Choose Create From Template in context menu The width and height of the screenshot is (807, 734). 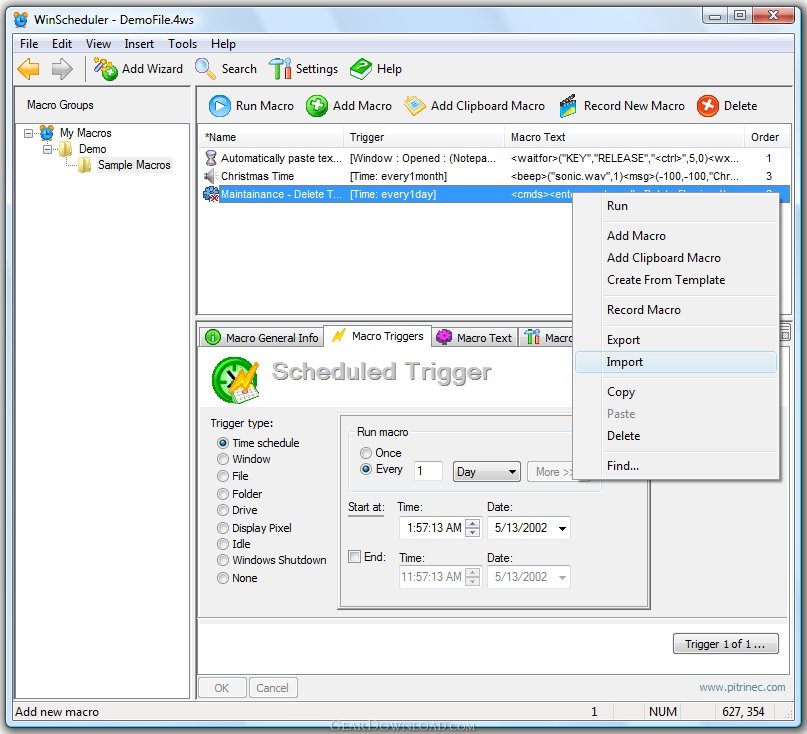pos(676,280)
